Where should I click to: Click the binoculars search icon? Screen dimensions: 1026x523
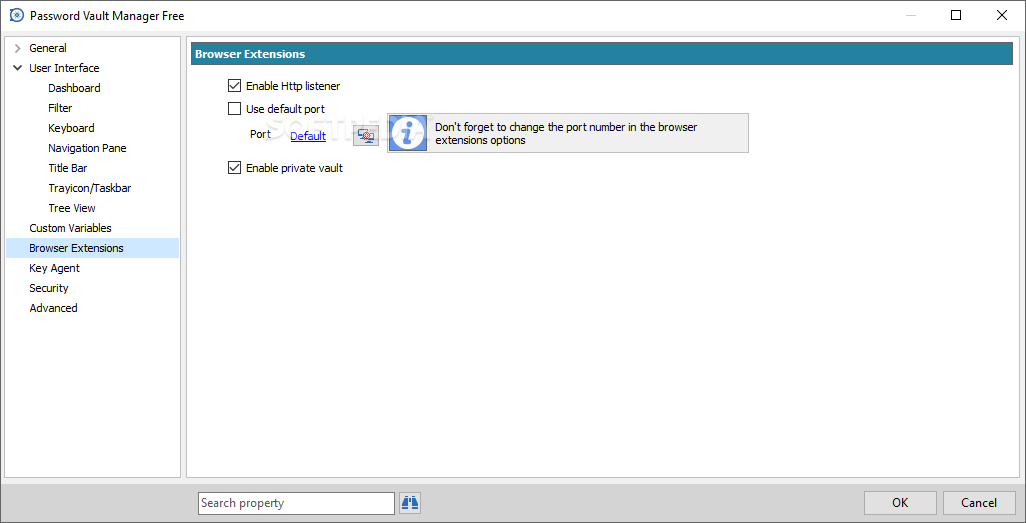coord(410,503)
